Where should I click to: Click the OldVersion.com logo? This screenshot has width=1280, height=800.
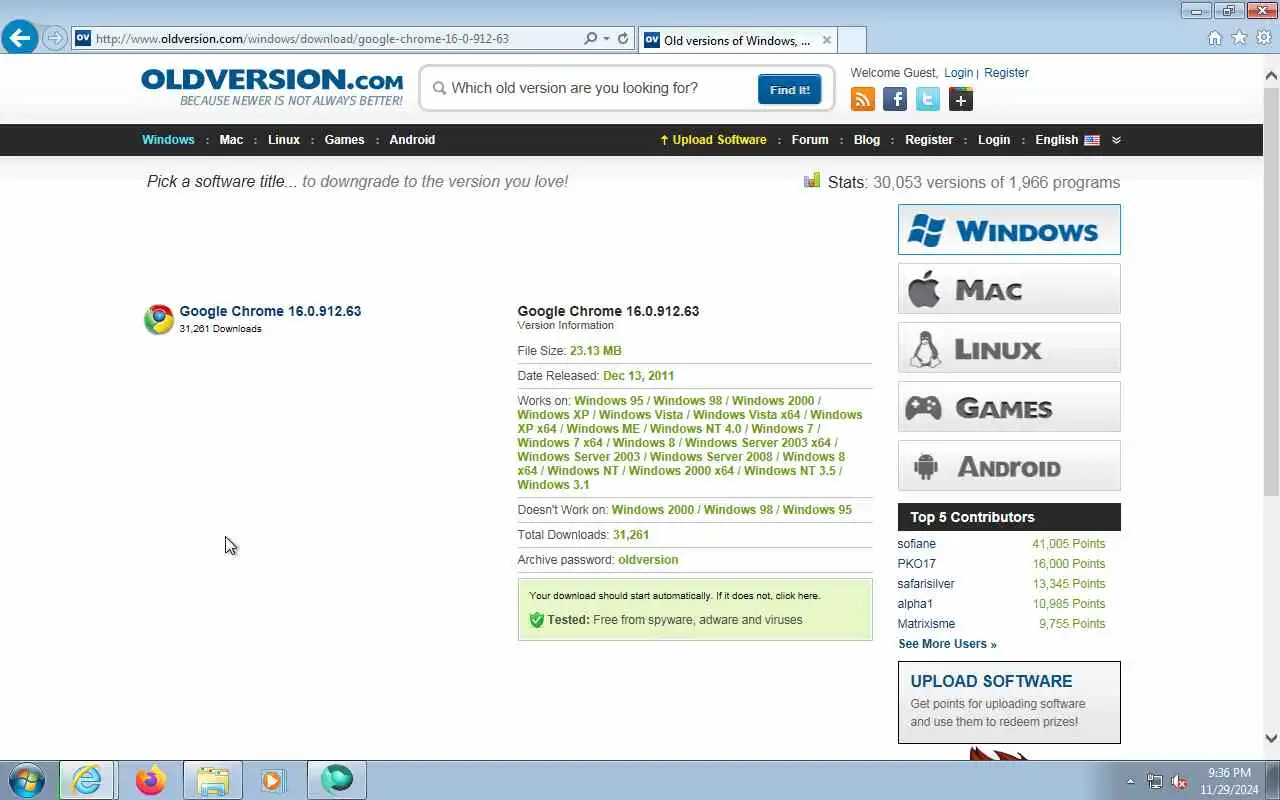(x=272, y=87)
